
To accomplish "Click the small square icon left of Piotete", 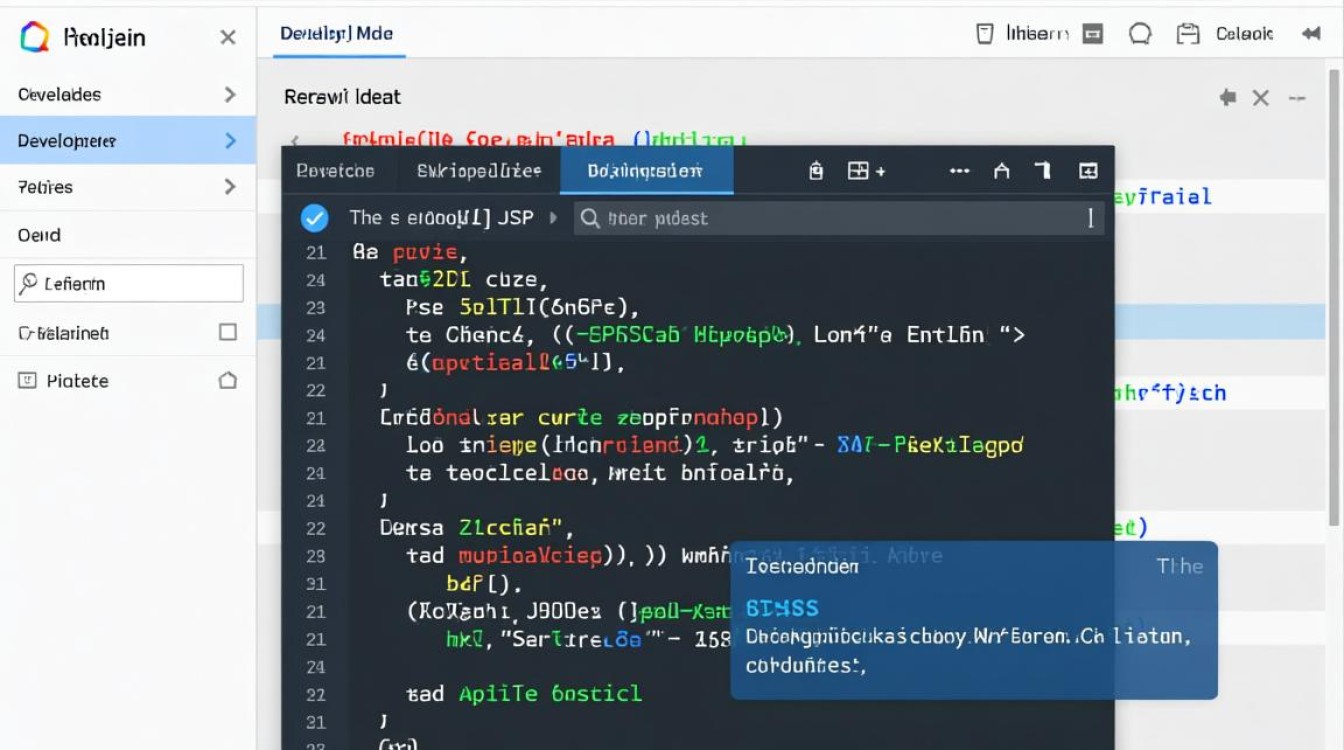I will (x=28, y=380).
